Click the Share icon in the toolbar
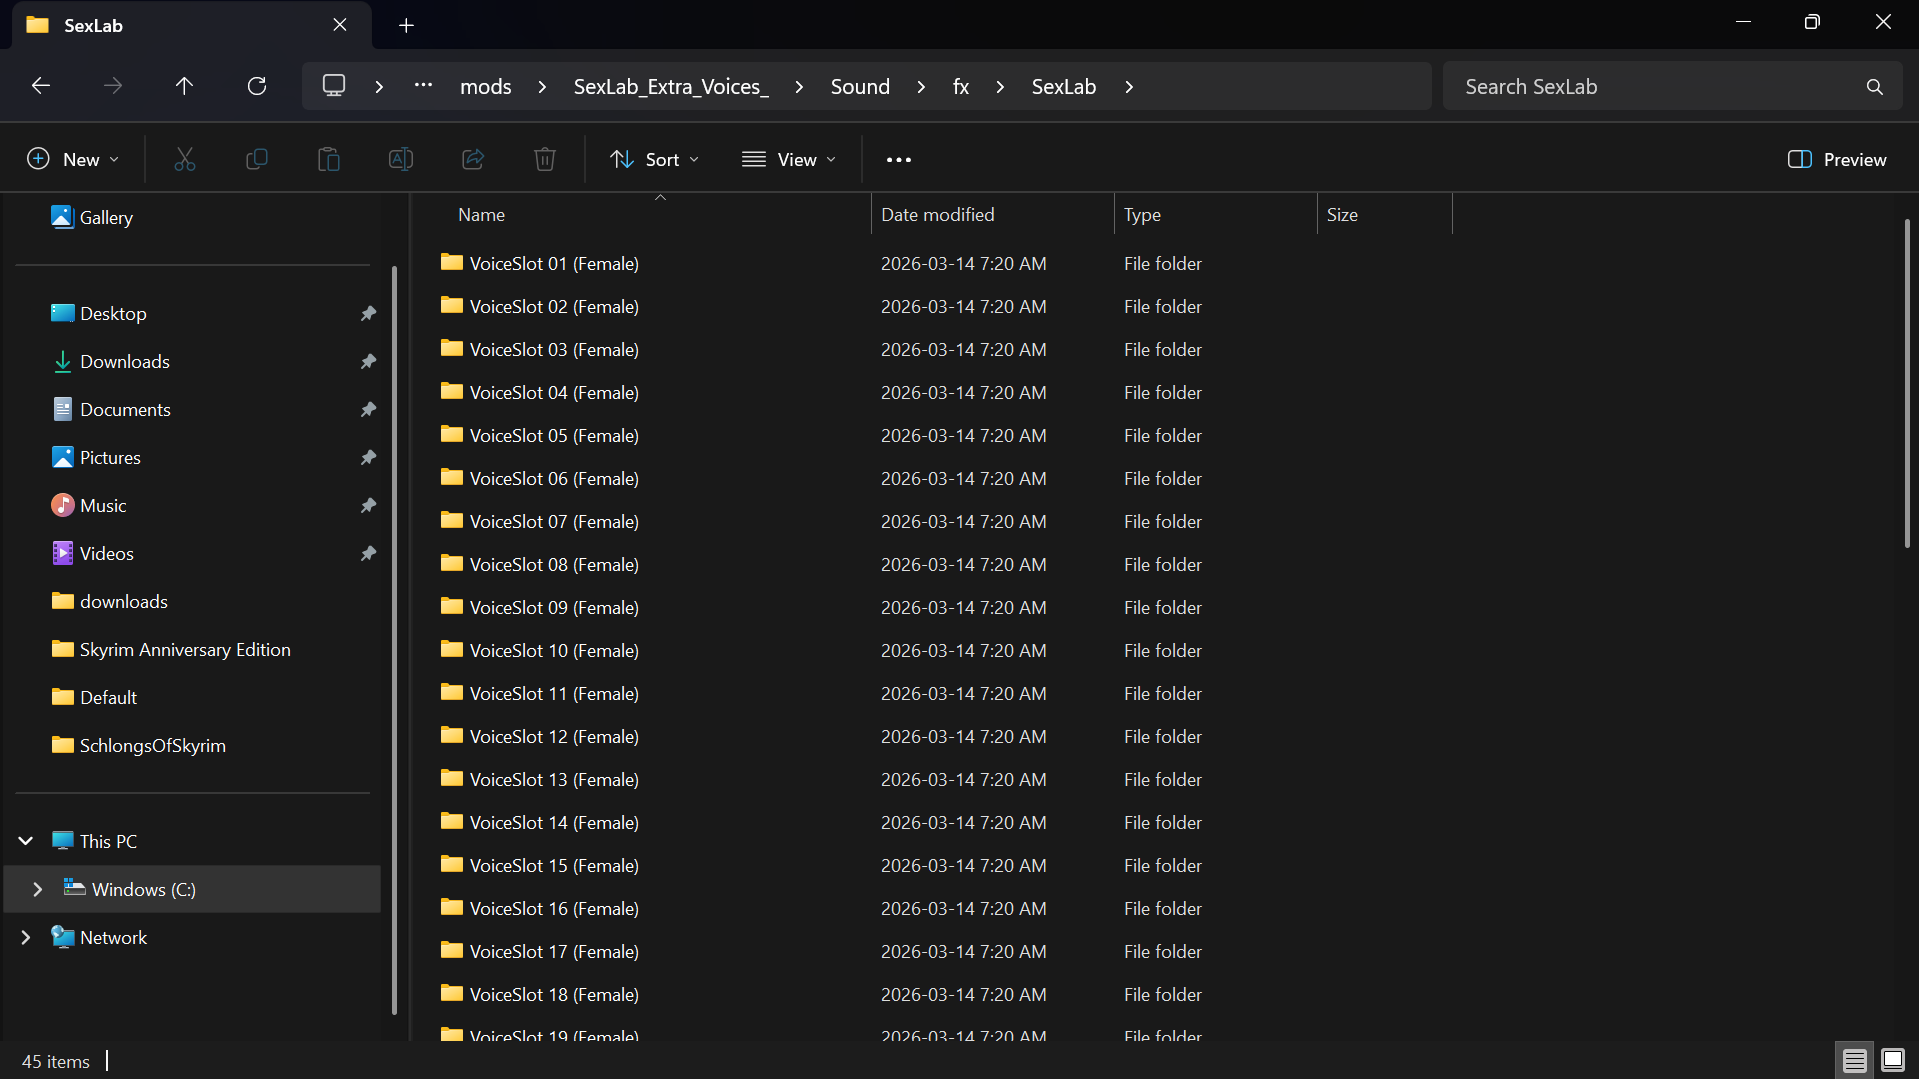The height and width of the screenshot is (1079, 1919). [x=473, y=159]
